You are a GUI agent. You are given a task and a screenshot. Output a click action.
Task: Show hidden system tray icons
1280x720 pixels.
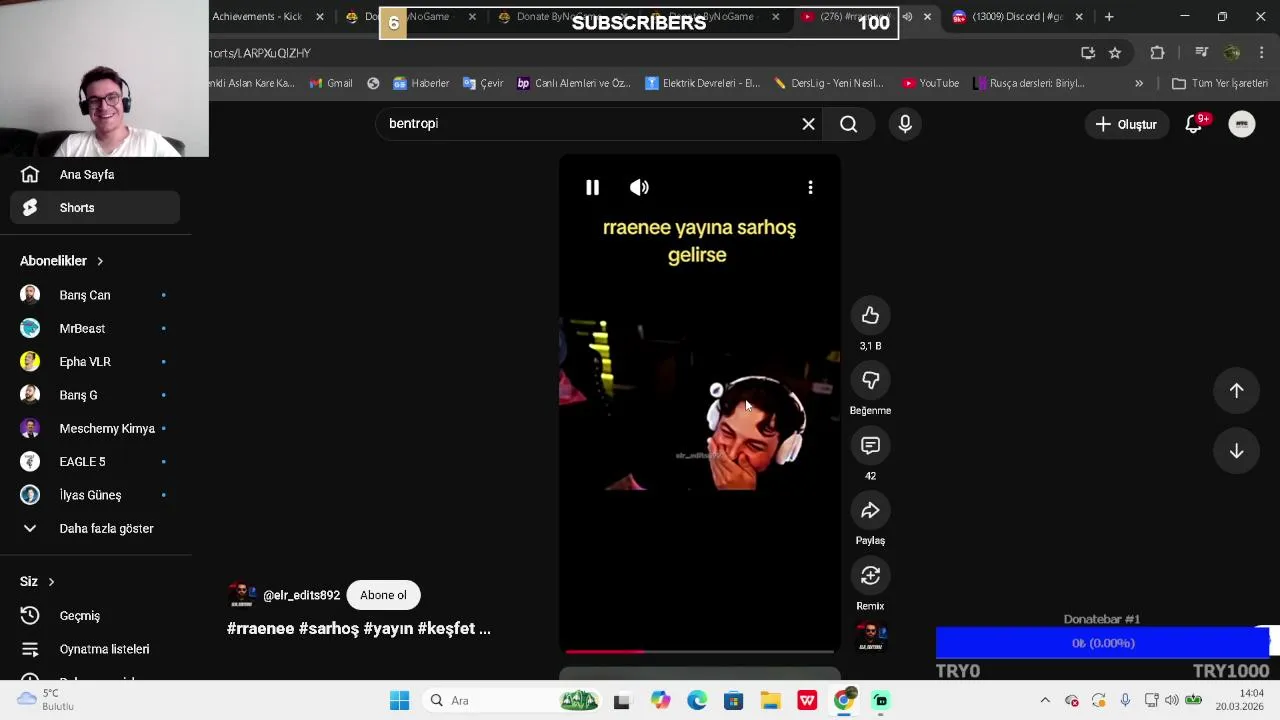click(x=1045, y=700)
